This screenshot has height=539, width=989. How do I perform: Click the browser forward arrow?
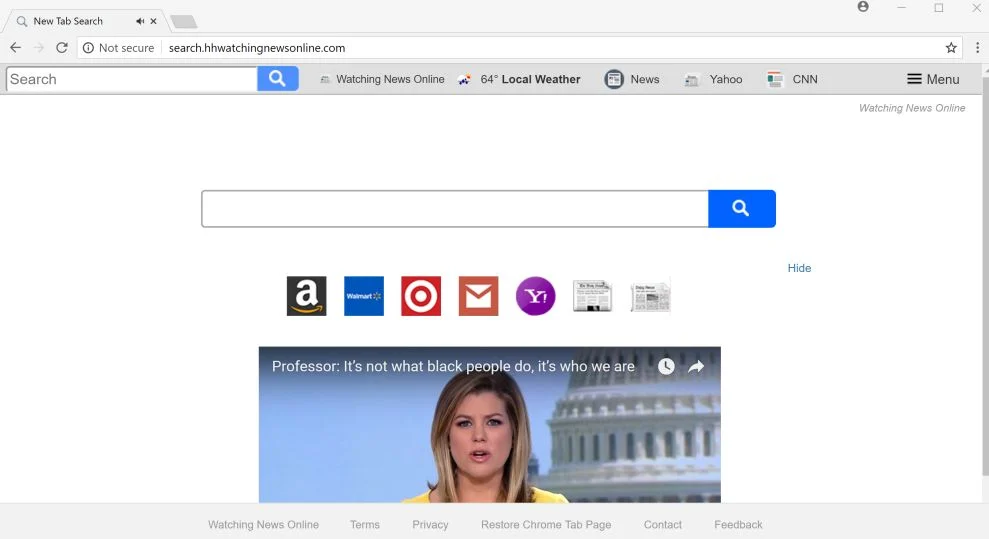pos(39,48)
